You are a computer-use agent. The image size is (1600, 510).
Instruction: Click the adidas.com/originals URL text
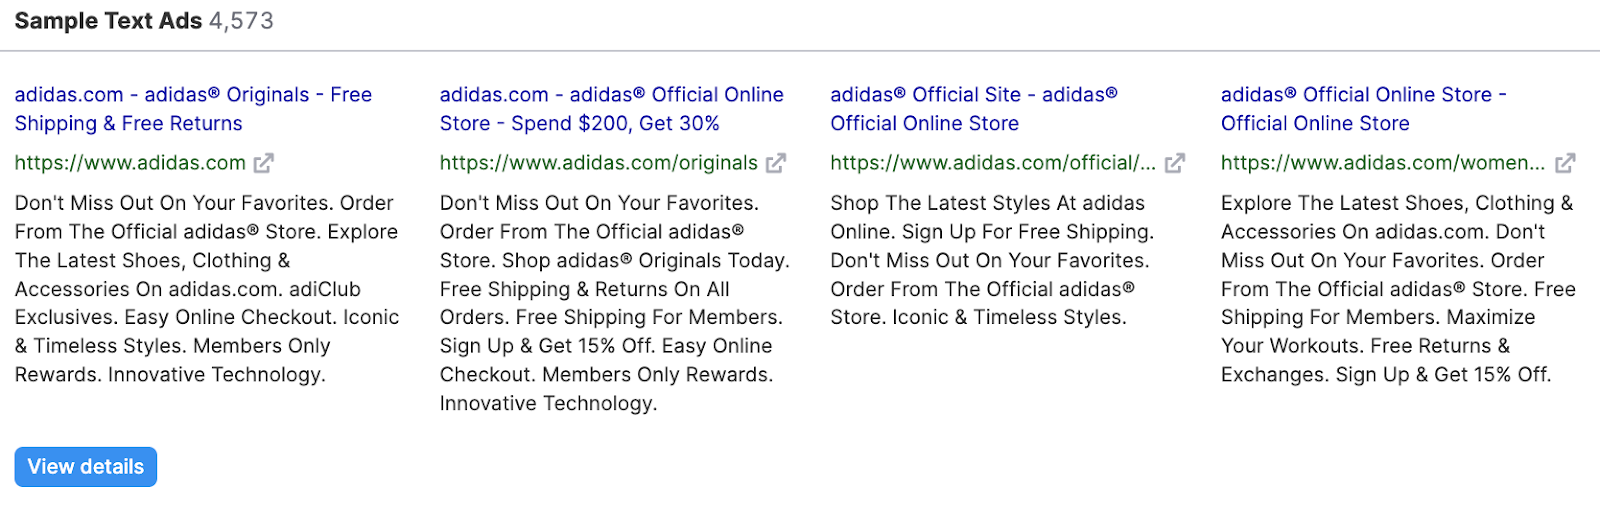[598, 163]
